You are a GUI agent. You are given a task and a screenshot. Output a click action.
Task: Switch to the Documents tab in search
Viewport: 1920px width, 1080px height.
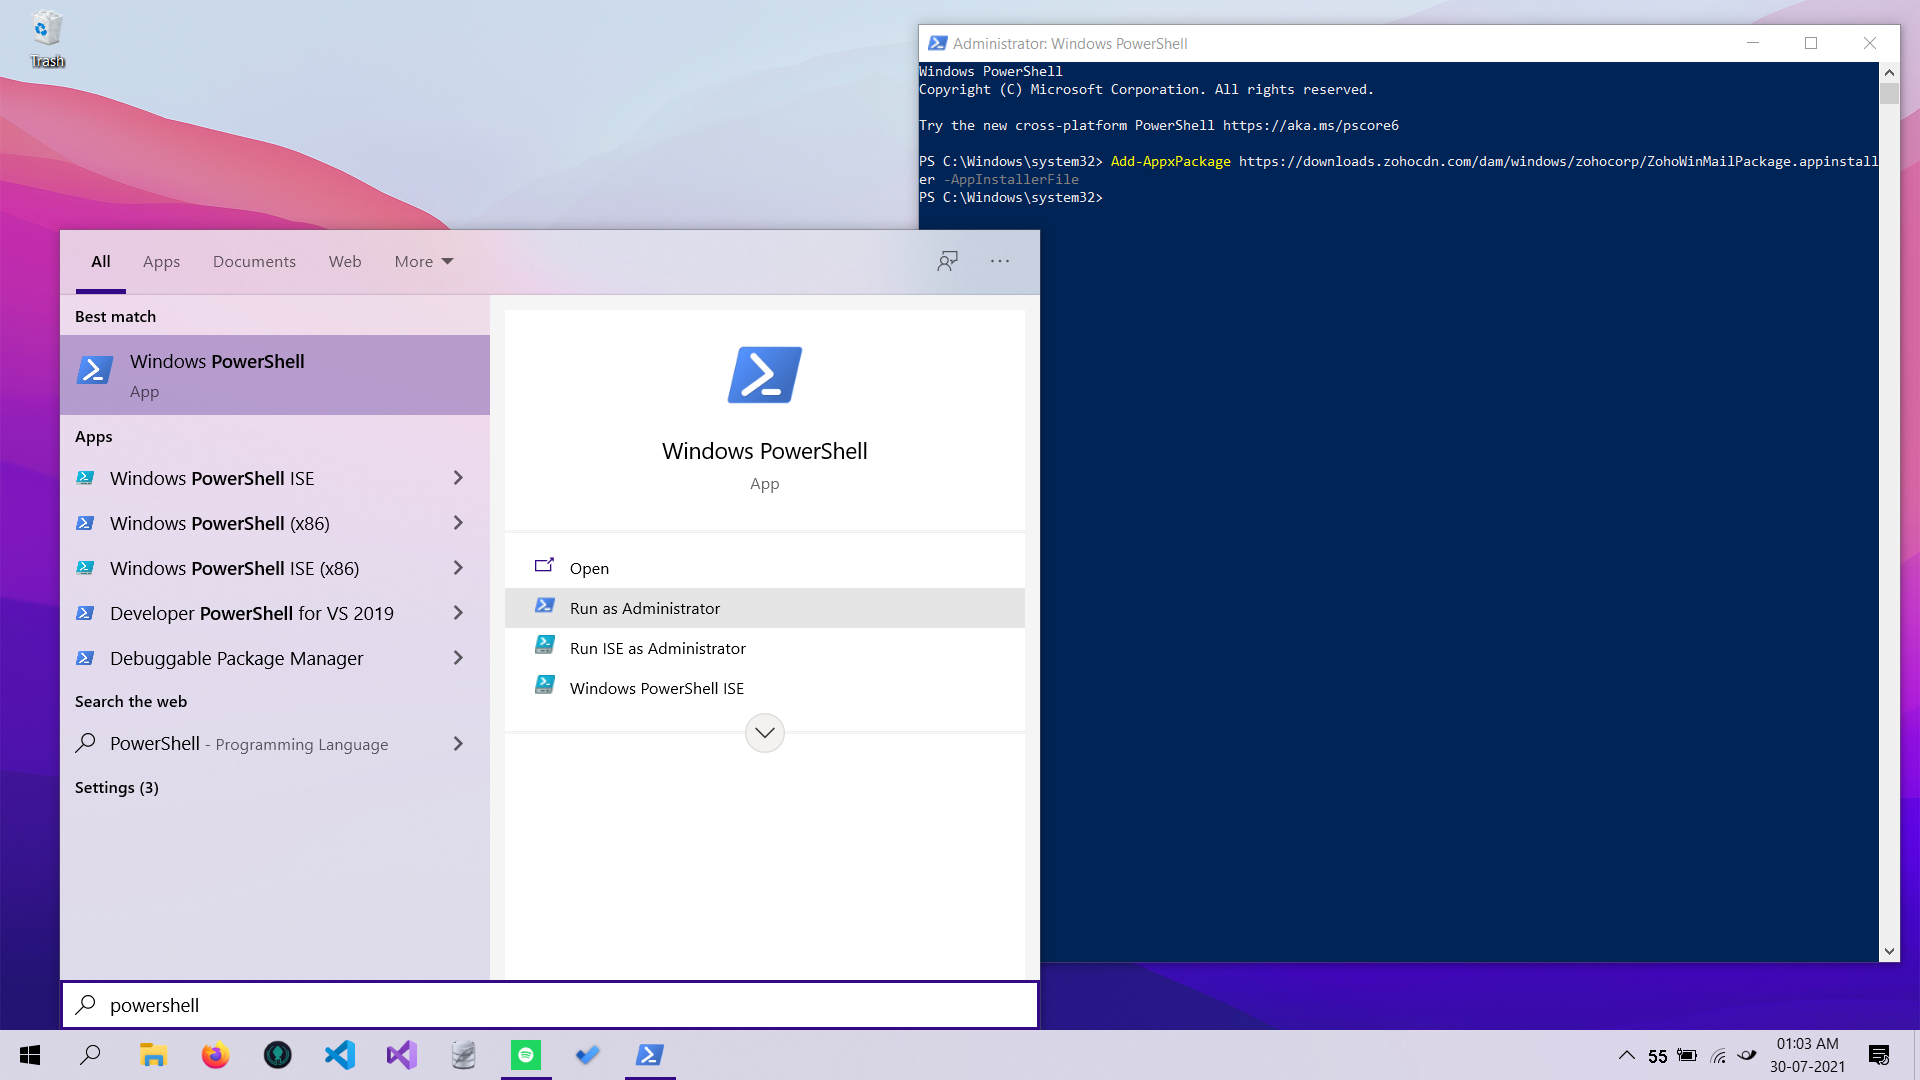(x=255, y=261)
